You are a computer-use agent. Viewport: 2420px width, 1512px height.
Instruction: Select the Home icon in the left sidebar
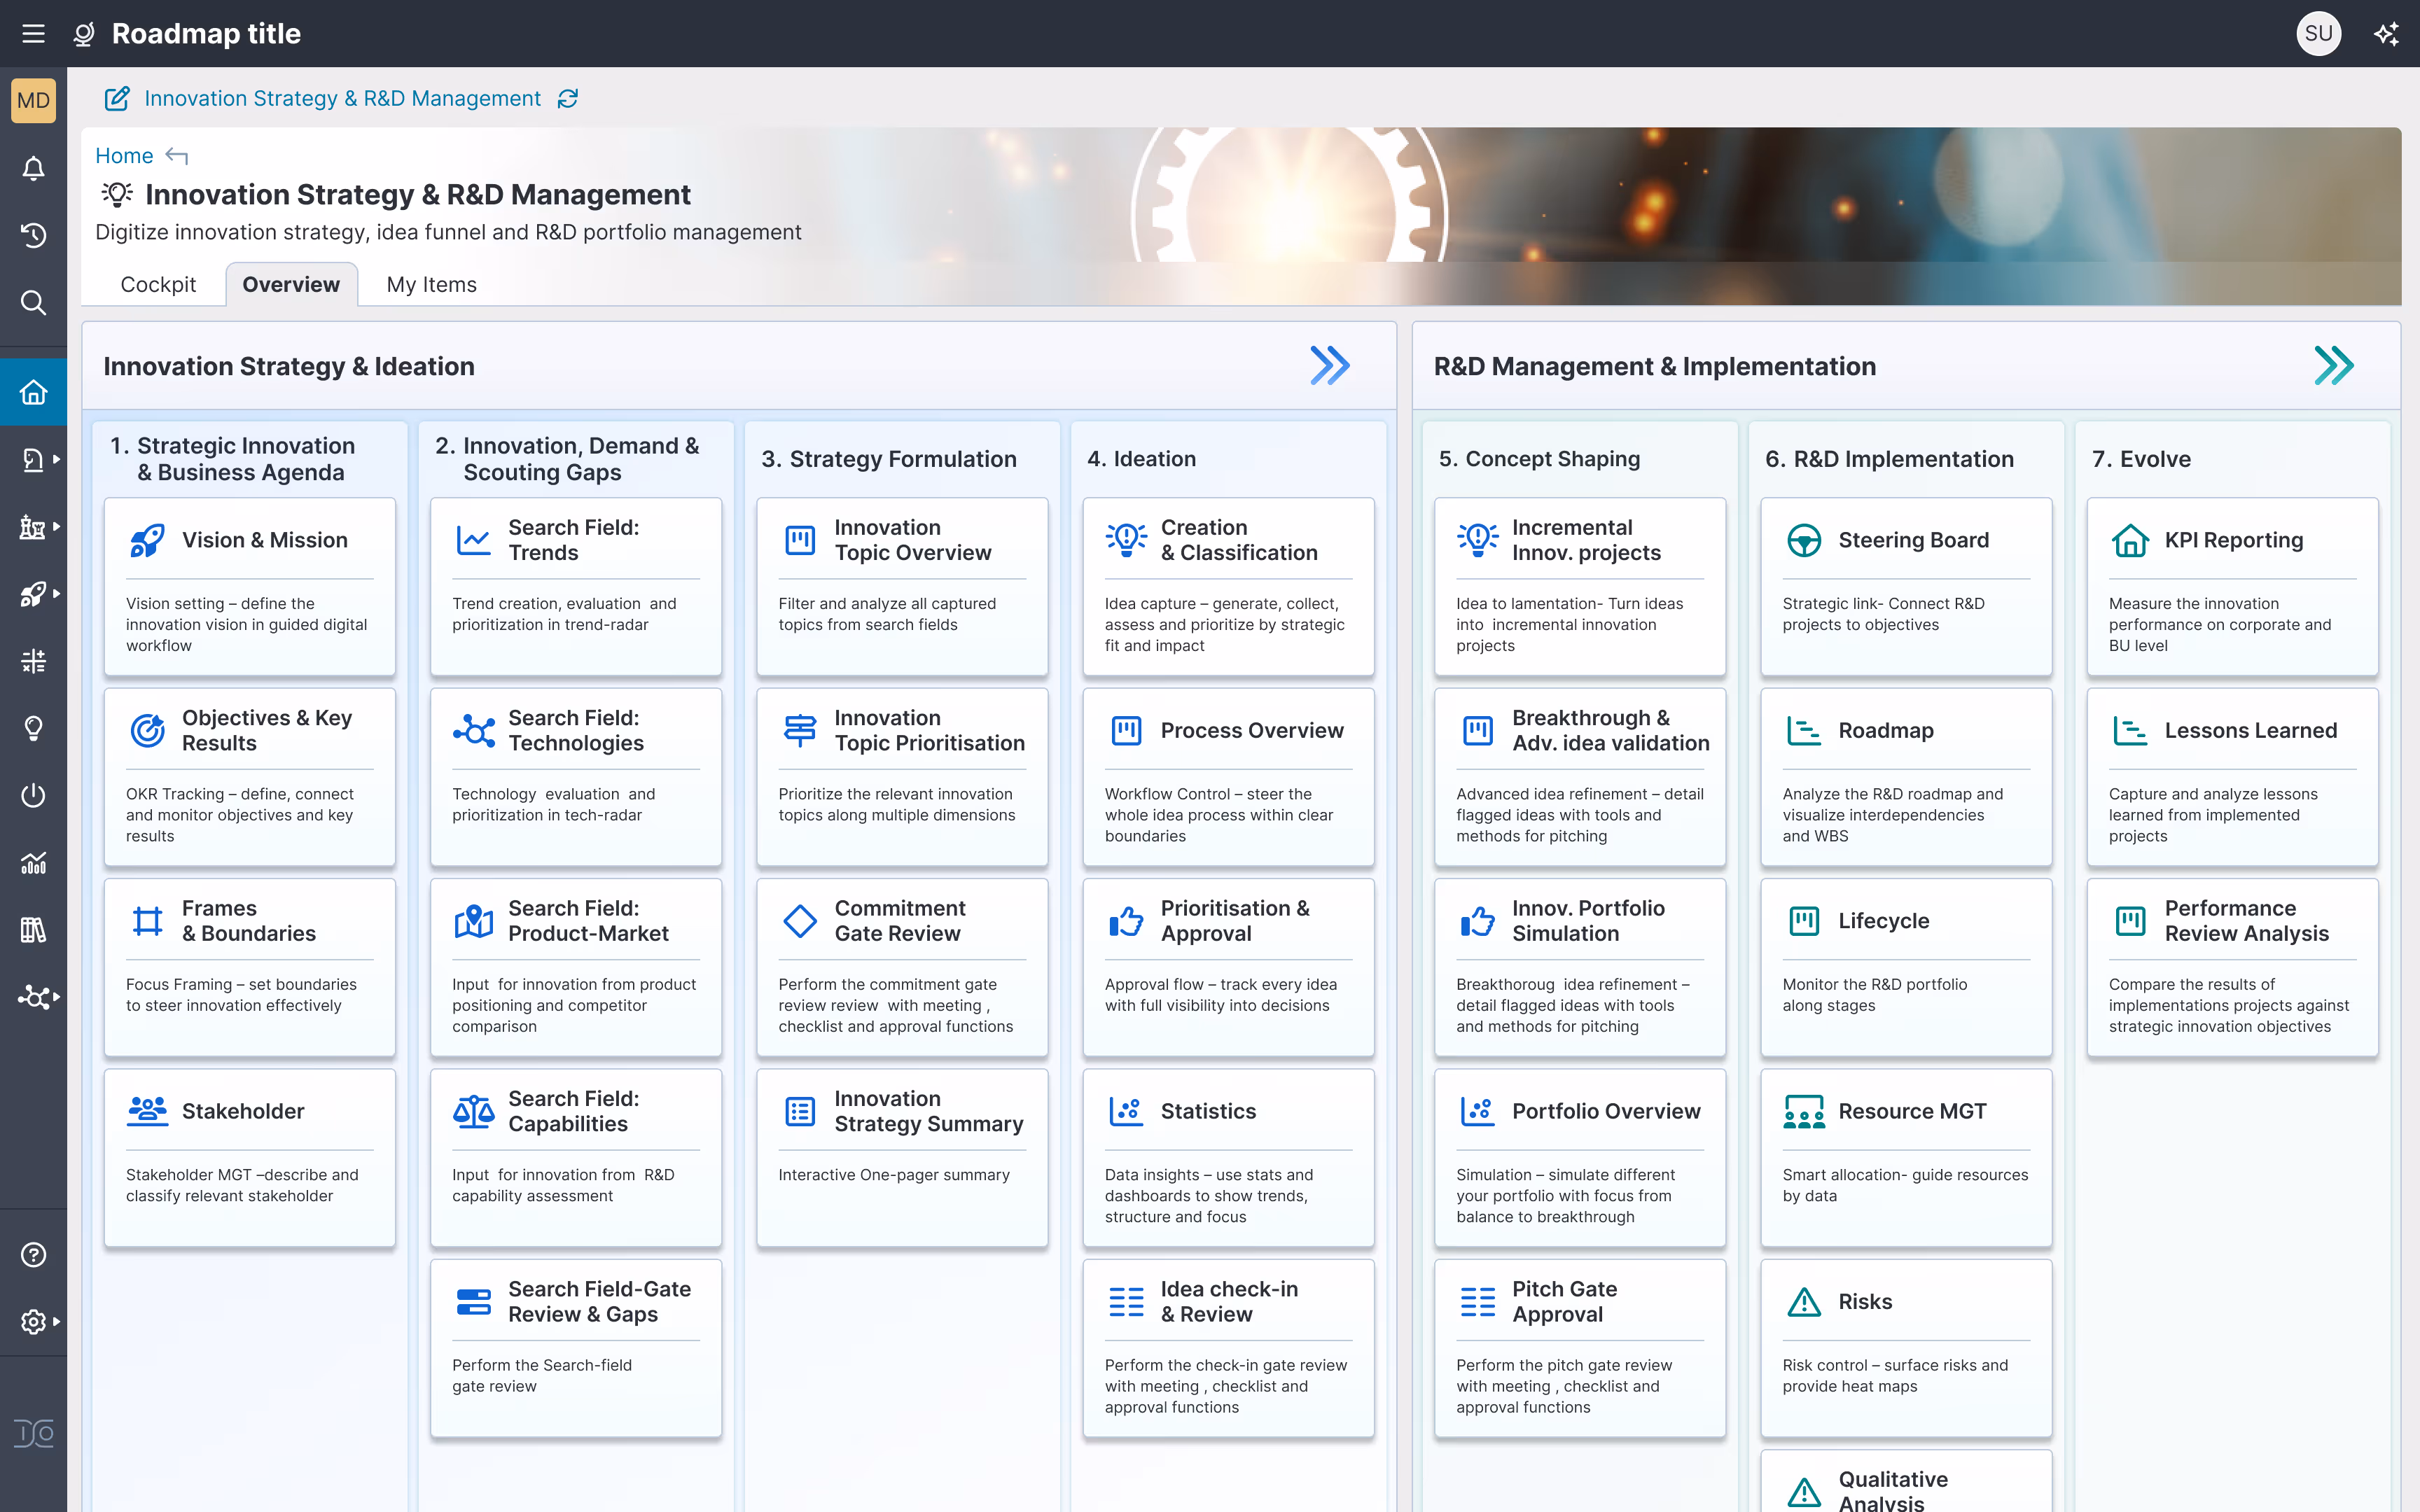tap(33, 392)
